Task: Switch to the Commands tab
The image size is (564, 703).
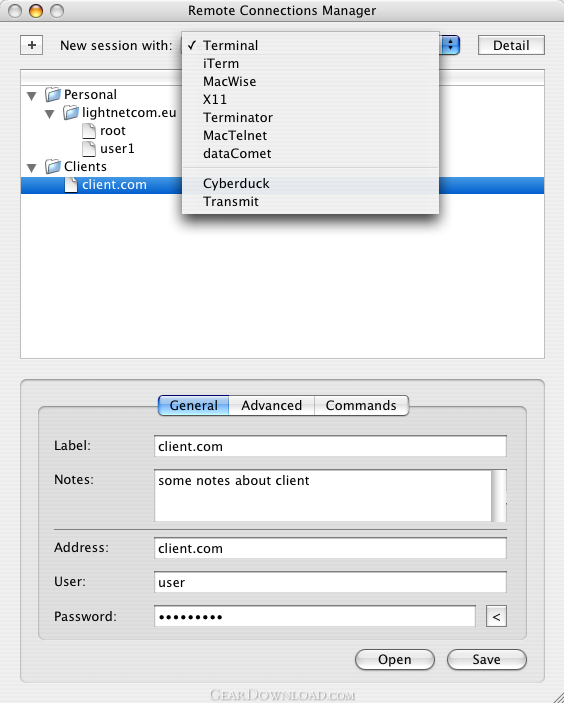Action: 361,405
